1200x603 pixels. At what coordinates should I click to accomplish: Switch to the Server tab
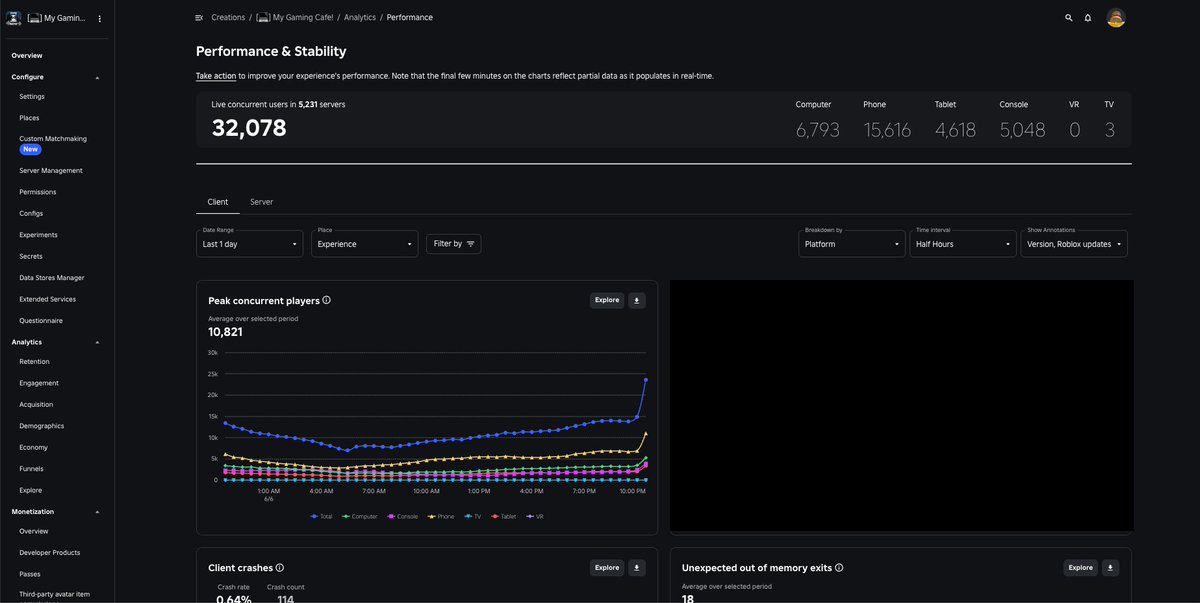coord(261,202)
